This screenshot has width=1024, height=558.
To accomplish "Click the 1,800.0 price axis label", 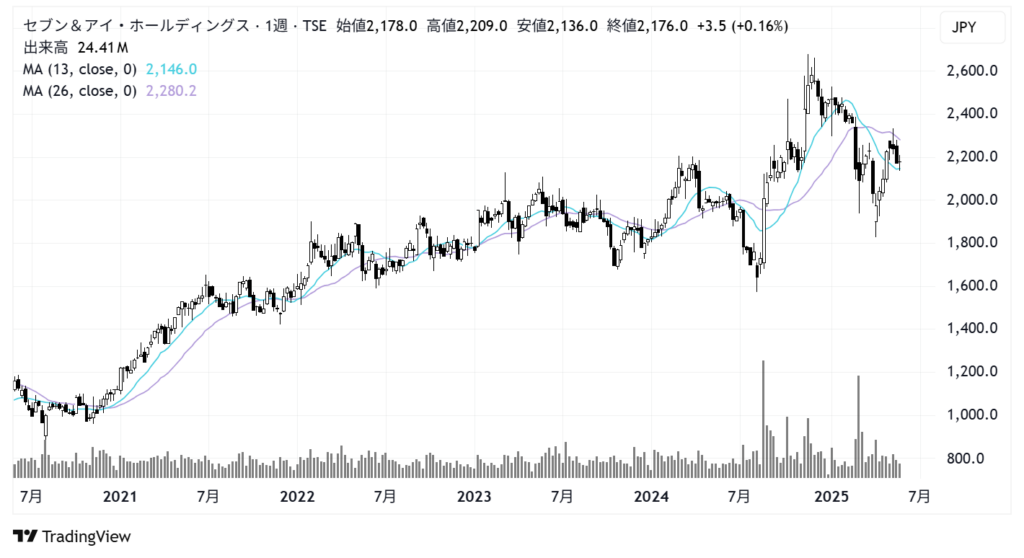I will [x=972, y=242].
